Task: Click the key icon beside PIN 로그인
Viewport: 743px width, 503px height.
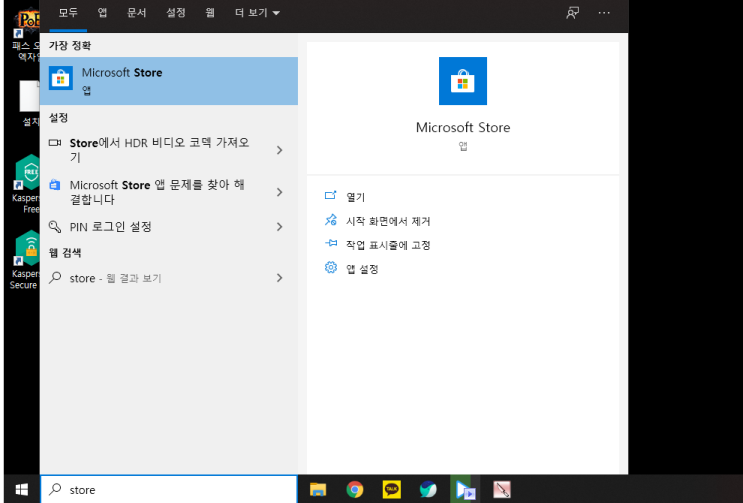Action: pos(55,227)
